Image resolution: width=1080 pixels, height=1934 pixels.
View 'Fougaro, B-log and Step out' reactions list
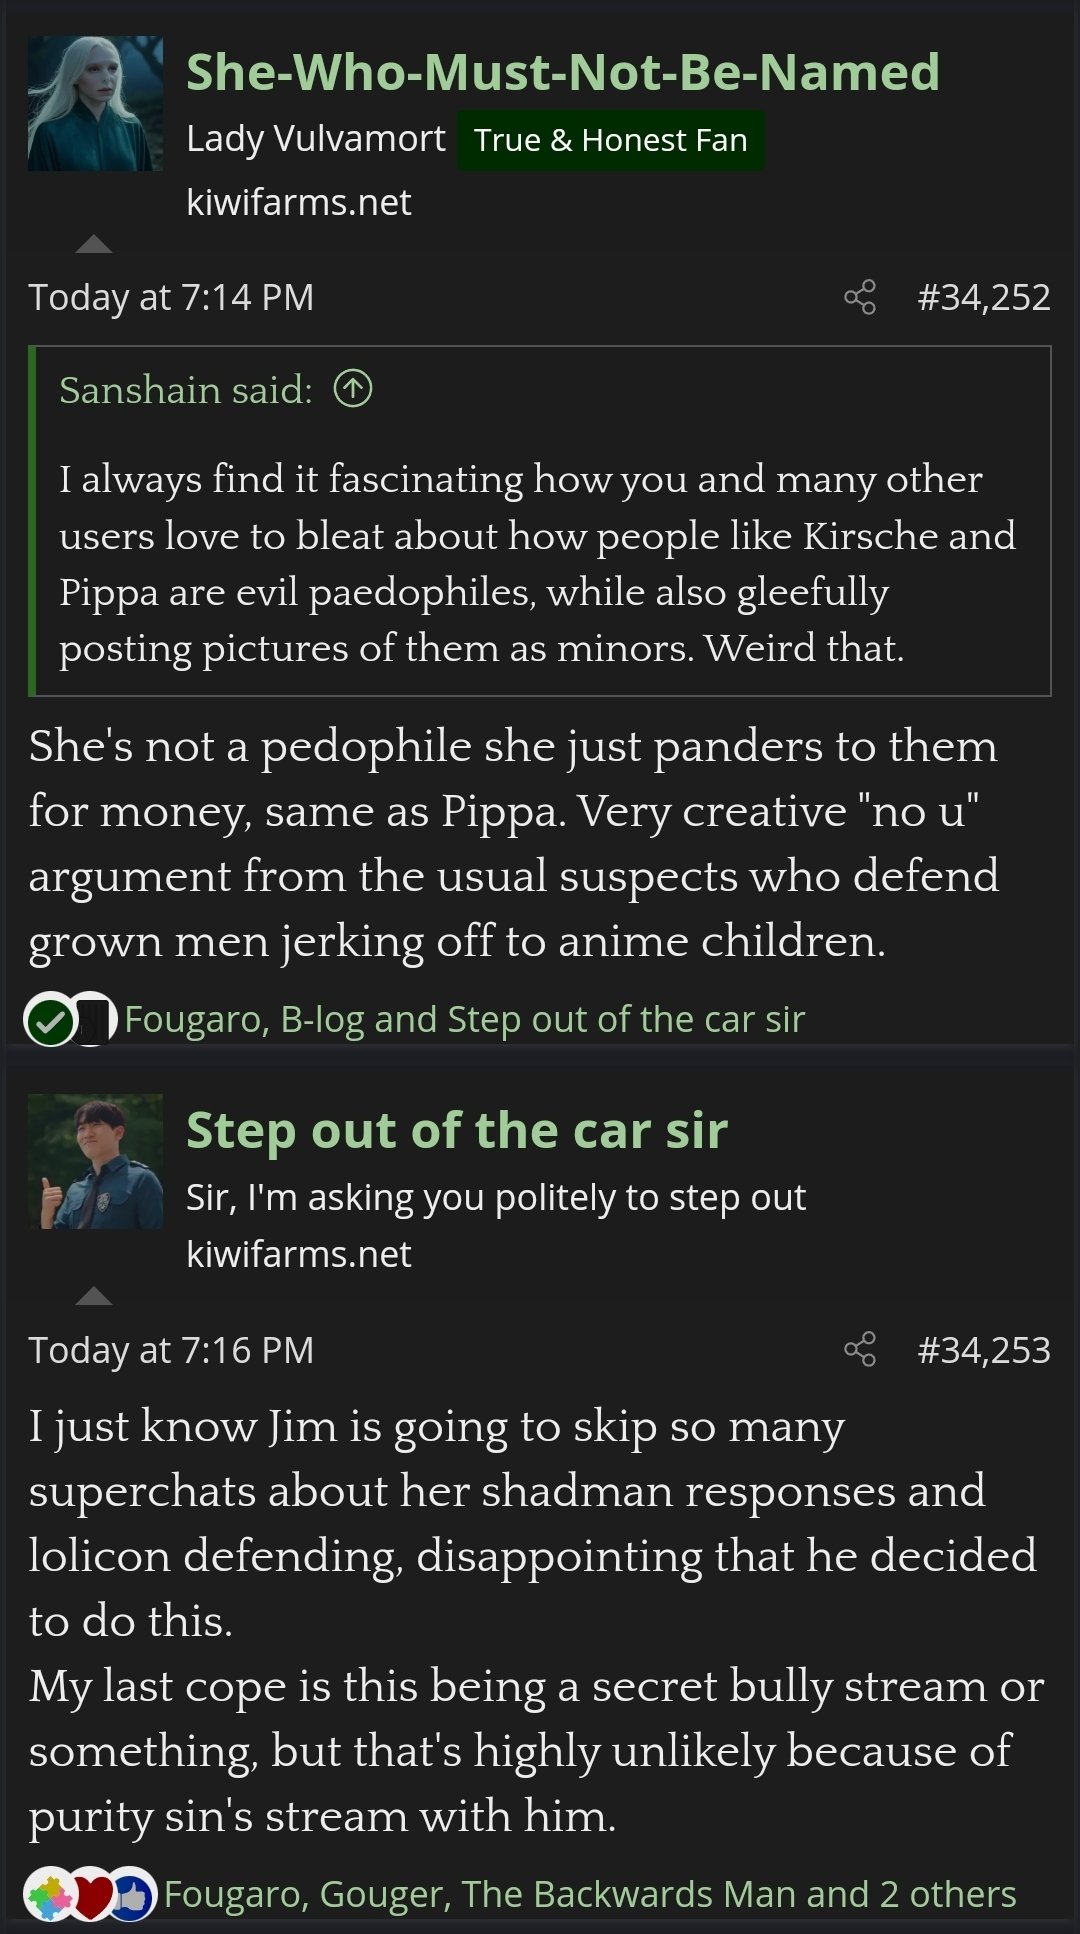(464, 1019)
